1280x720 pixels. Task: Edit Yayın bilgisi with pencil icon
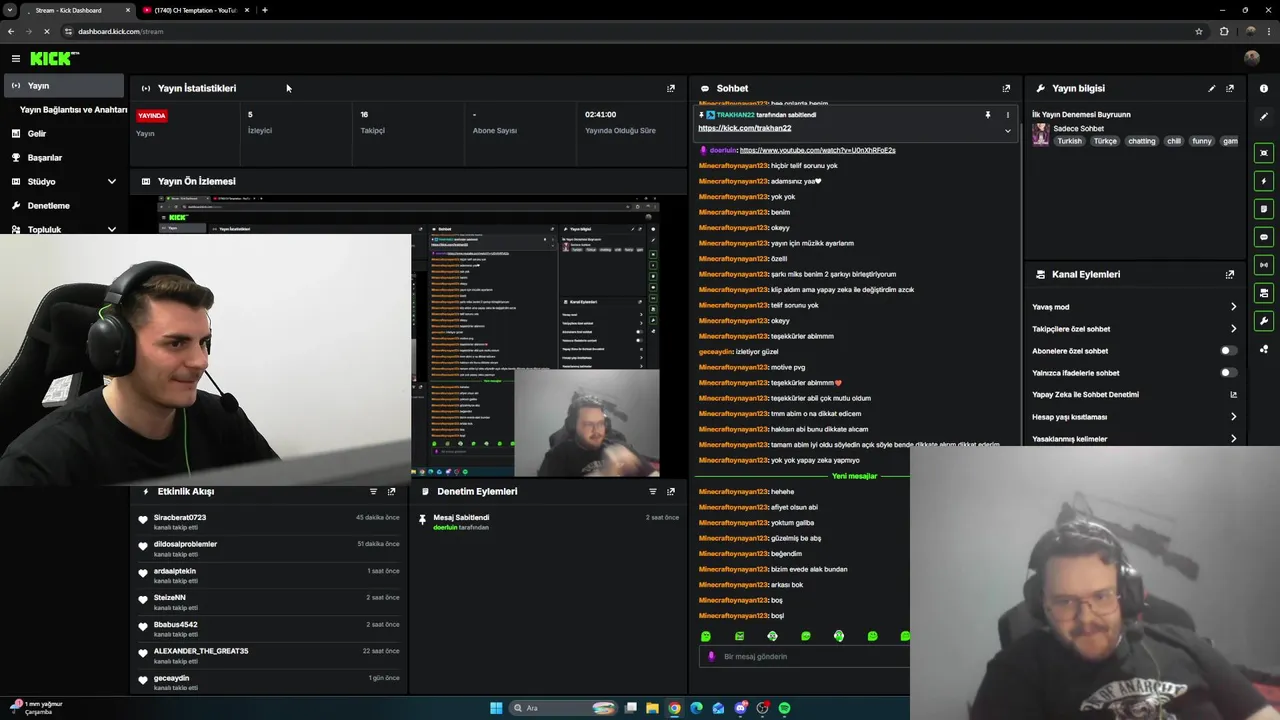coord(1212,88)
